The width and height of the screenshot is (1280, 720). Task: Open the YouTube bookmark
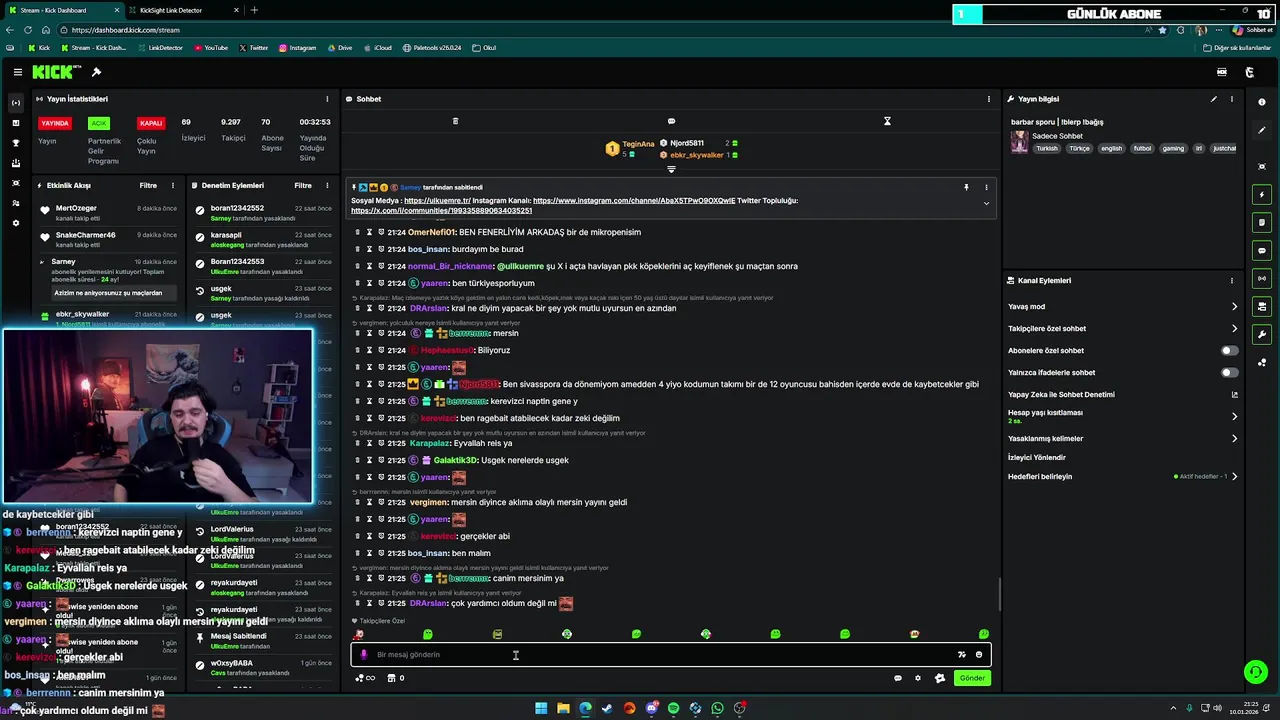point(211,48)
